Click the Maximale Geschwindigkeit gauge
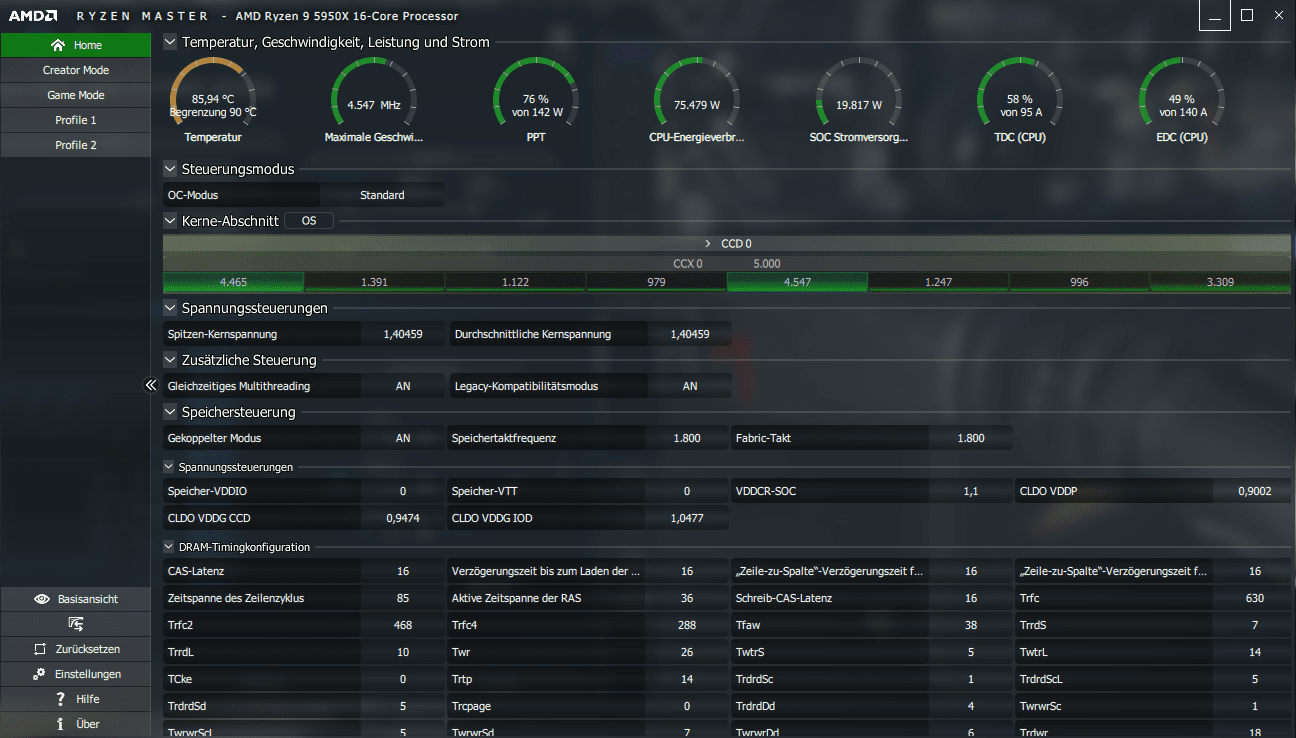Viewport: 1296px width, 738px height. tap(374, 100)
